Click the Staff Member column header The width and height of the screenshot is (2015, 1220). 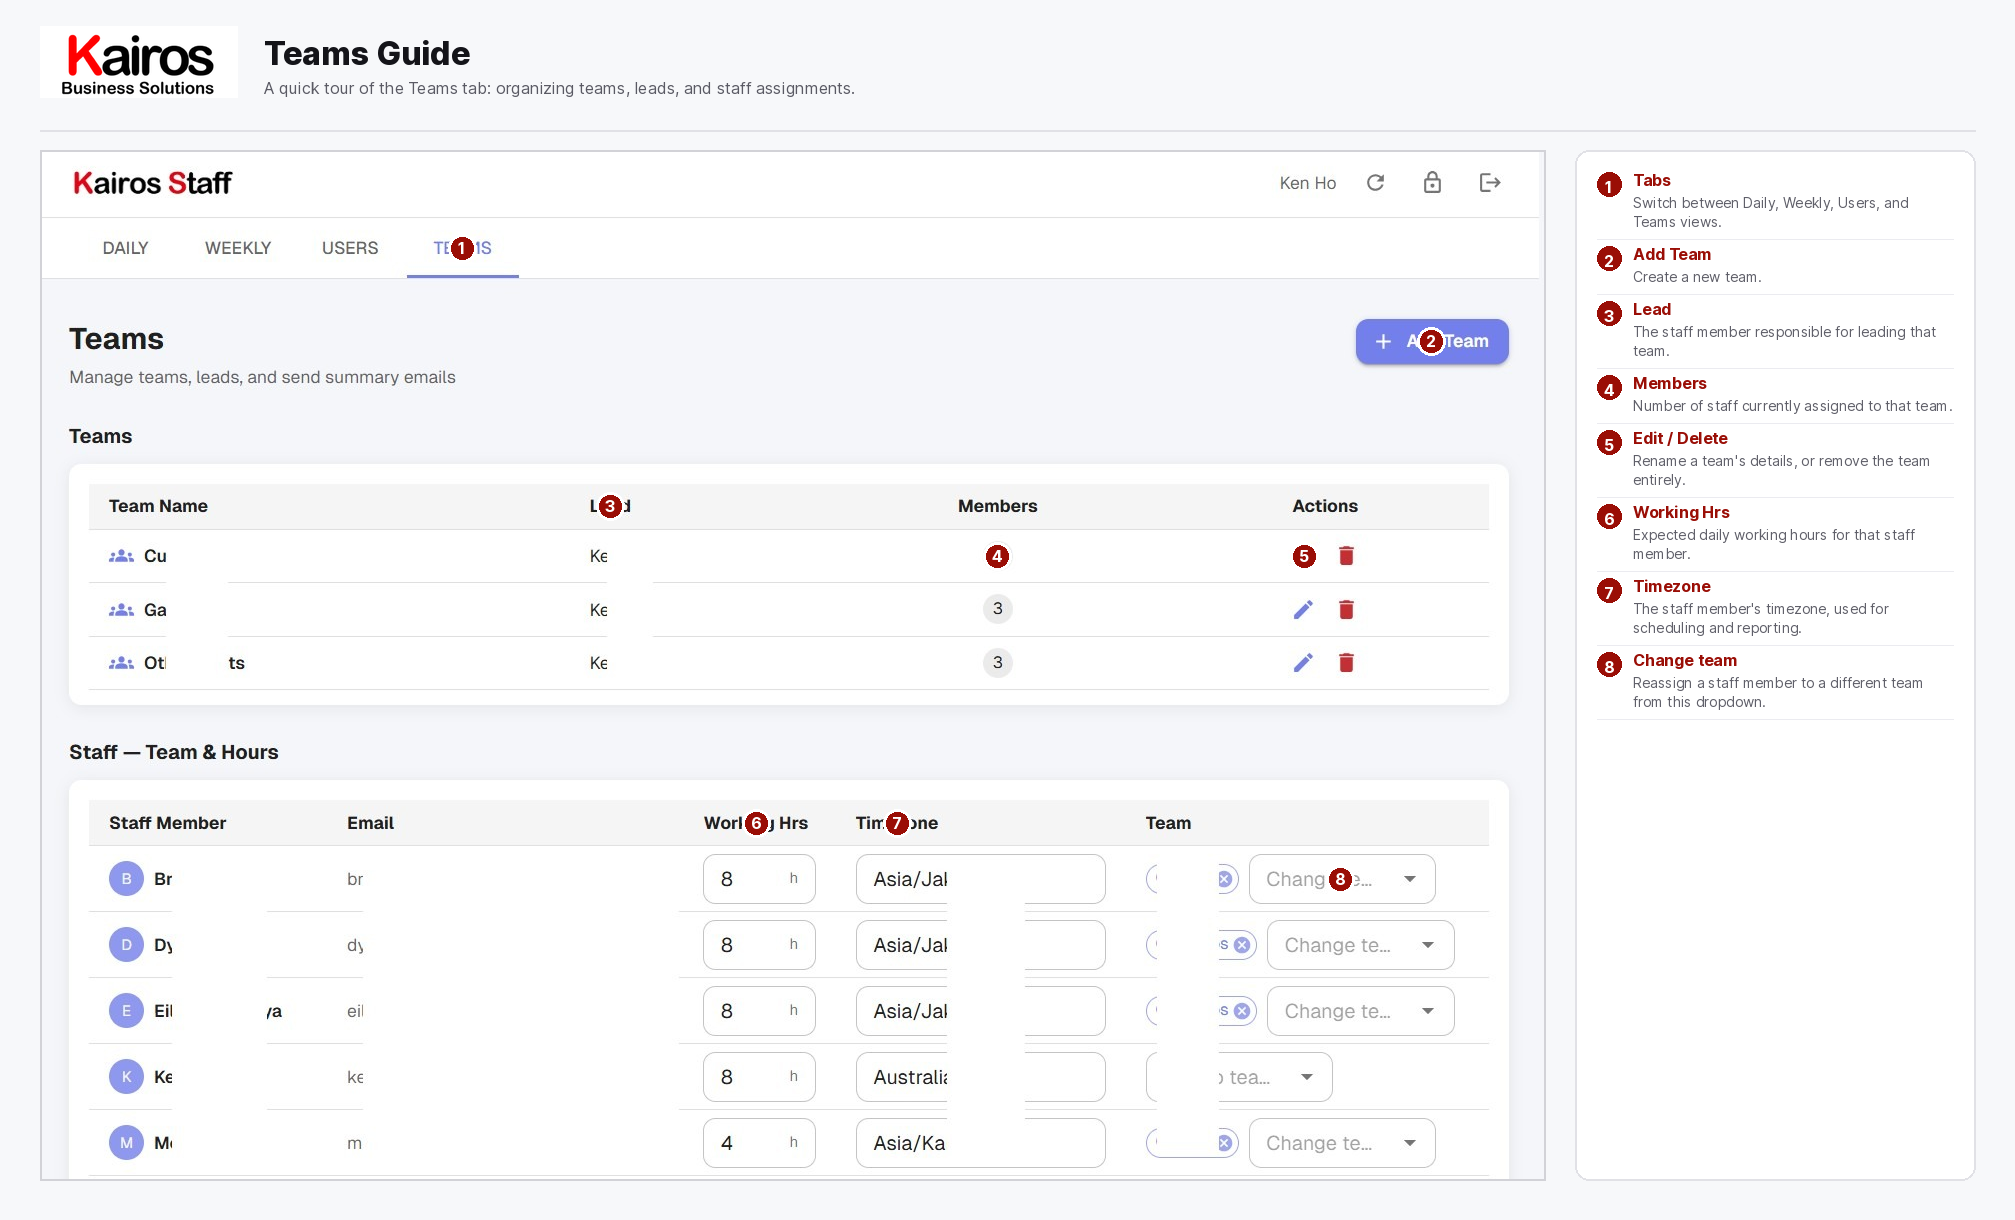167,823
